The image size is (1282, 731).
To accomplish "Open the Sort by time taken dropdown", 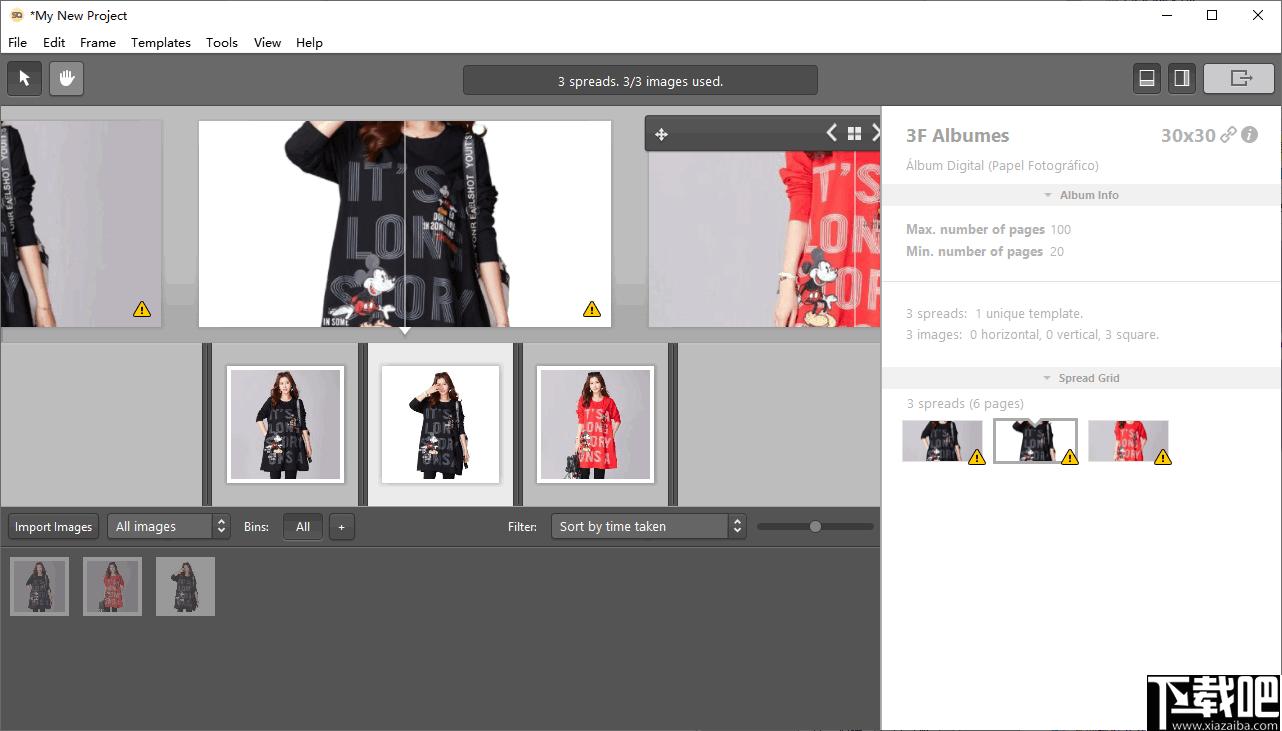I will point(649,527).
